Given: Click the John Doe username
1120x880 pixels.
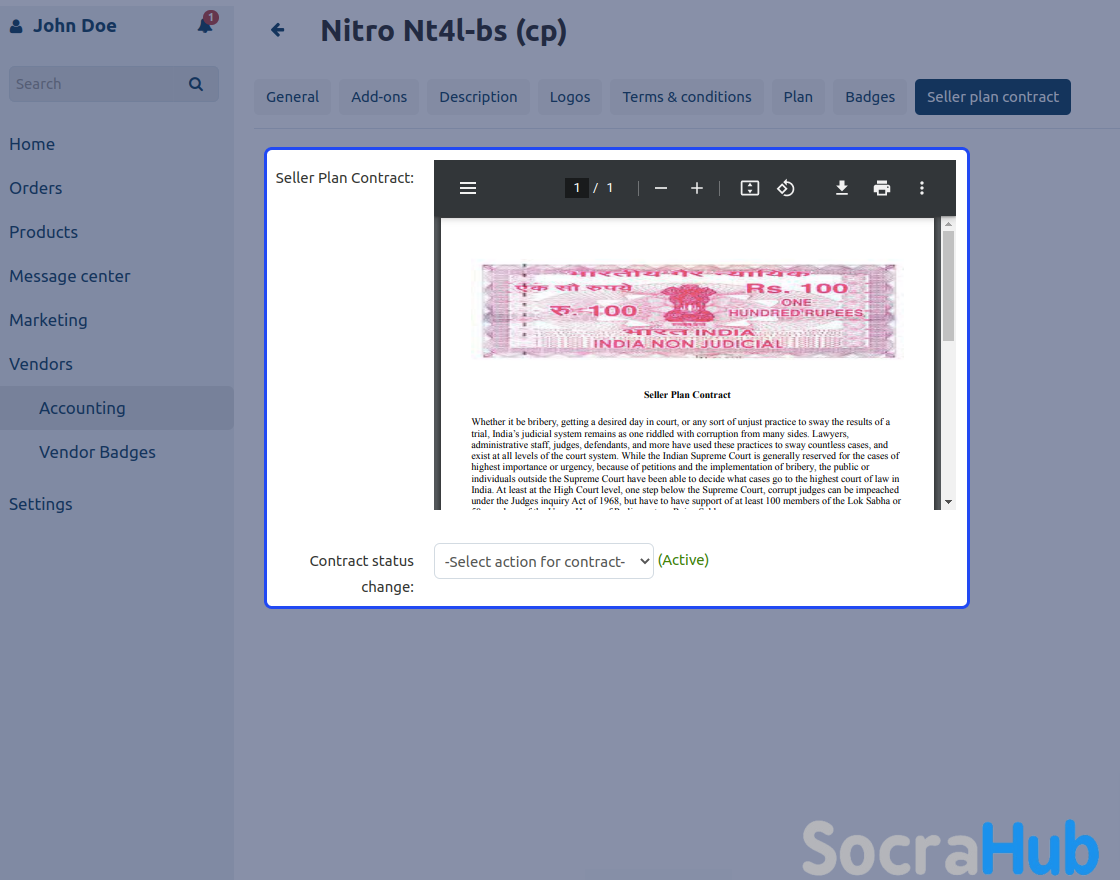Looking at the screenshot, I should coord(74,26).
